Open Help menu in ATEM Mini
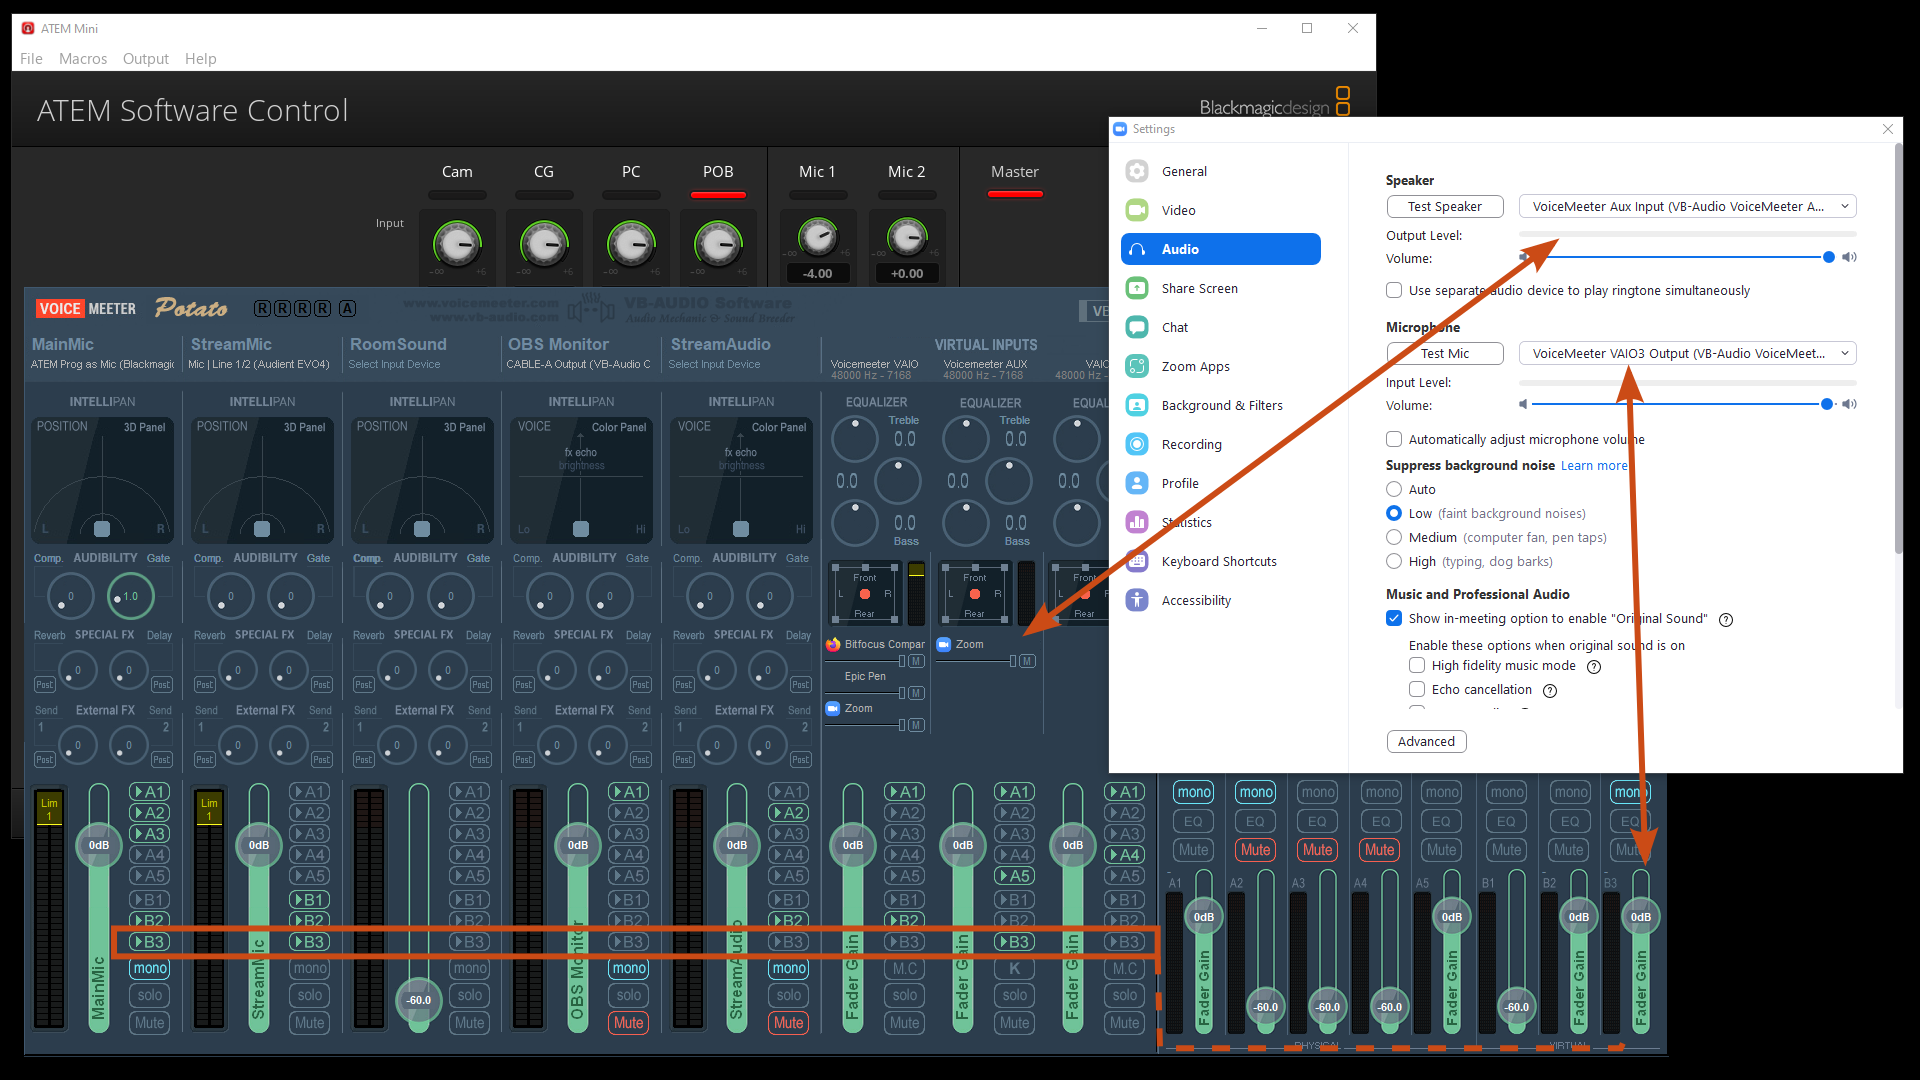Screen dimensions: 1920x1080 (200, 58)
